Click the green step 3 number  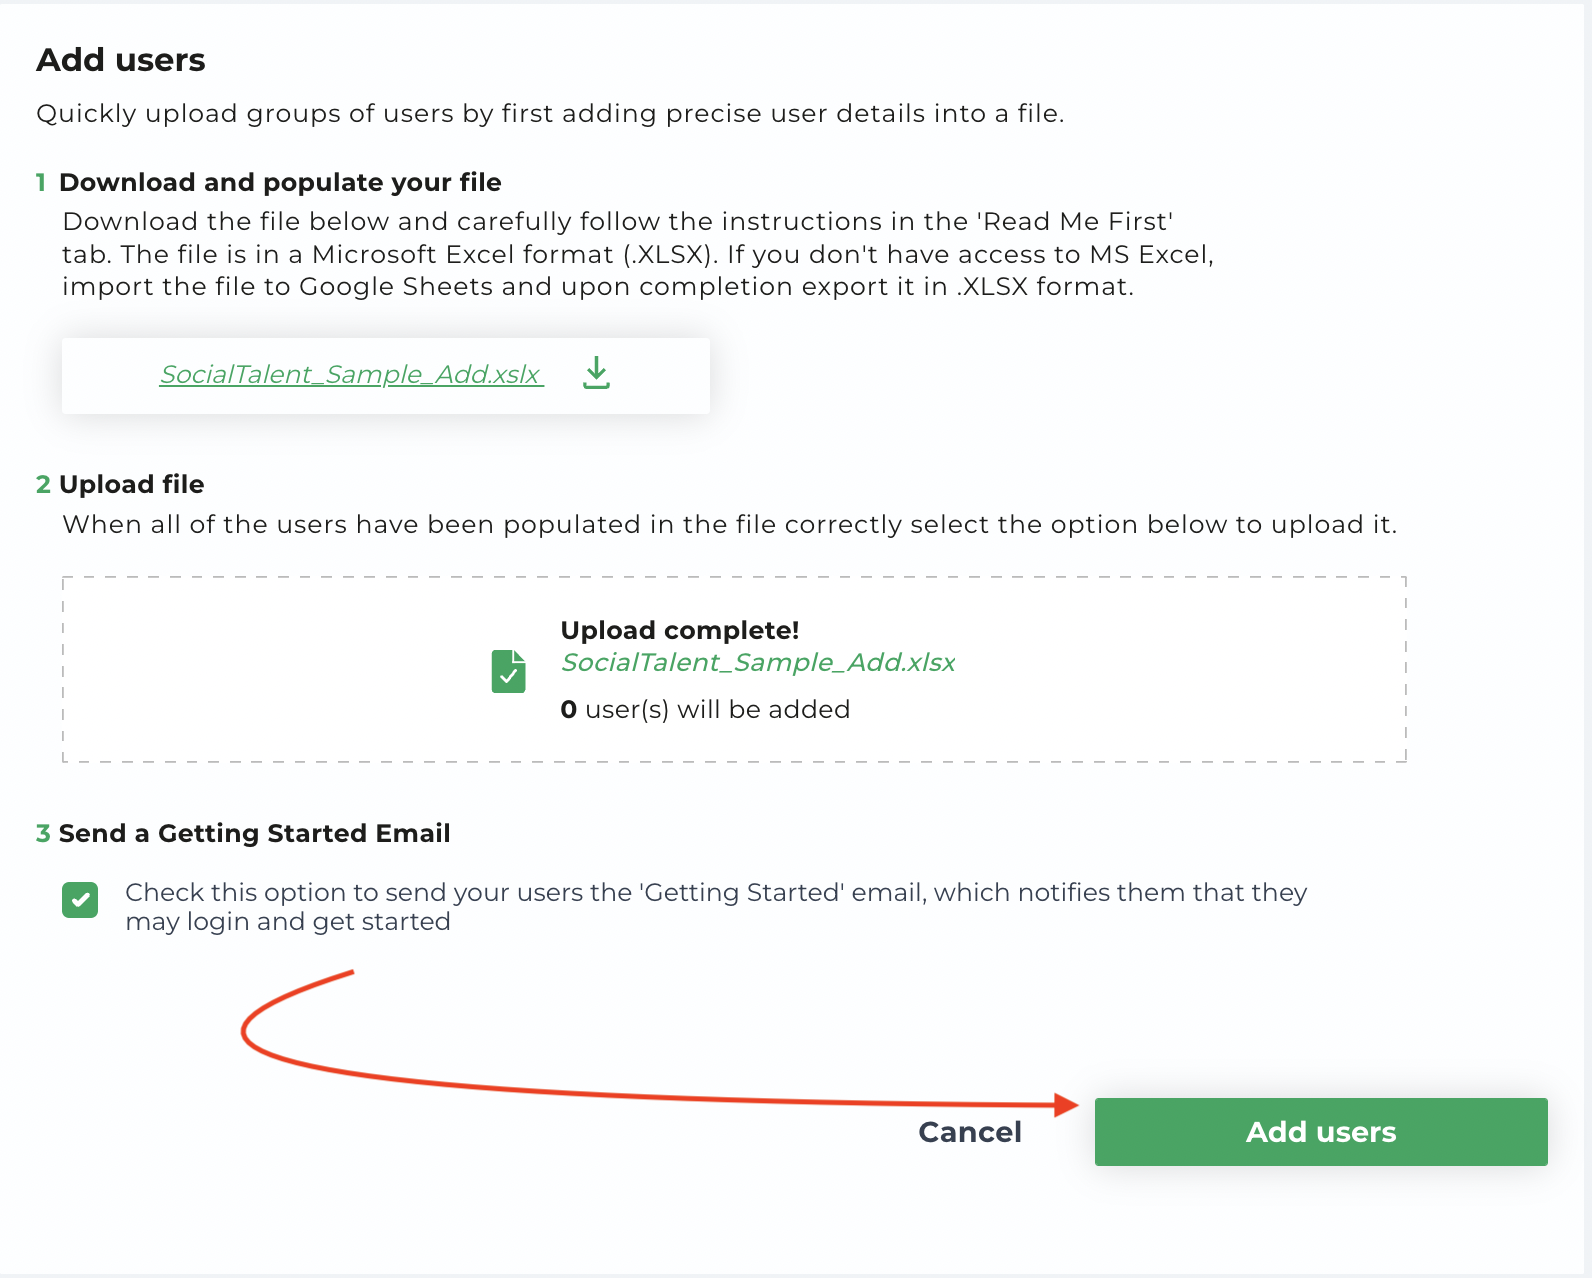(x=43, y=833)
